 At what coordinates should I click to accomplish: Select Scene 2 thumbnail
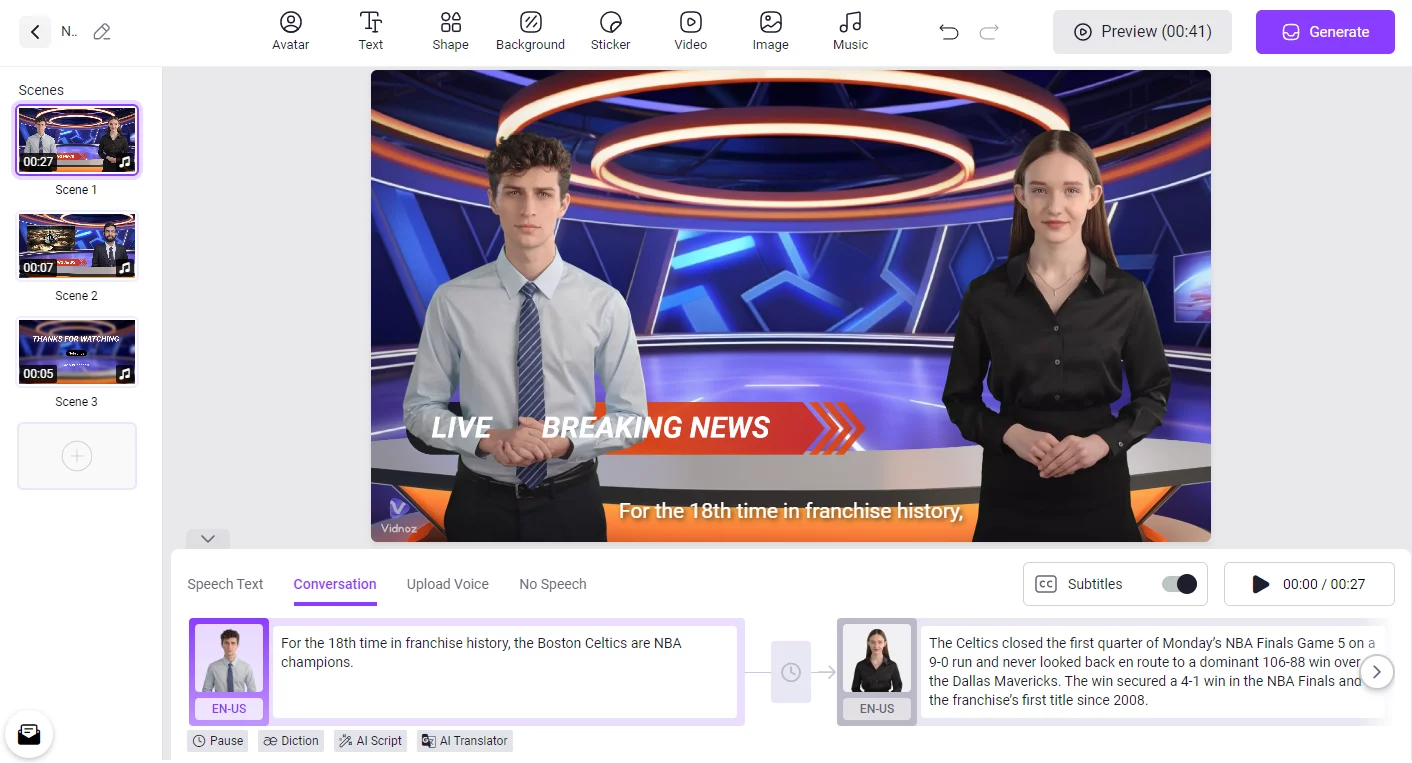[x=77, y=246]
